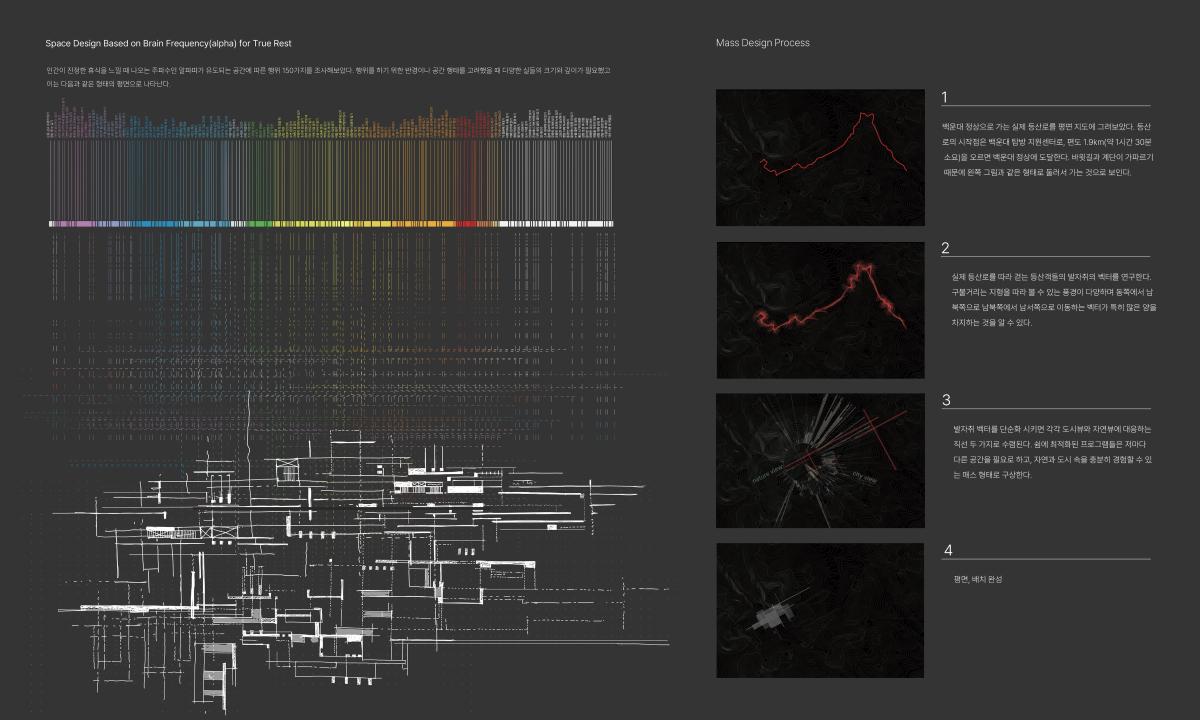Click the step number '4' heading
The image size is (1200, 720).
pyautogui.click(x=948, y=550)
